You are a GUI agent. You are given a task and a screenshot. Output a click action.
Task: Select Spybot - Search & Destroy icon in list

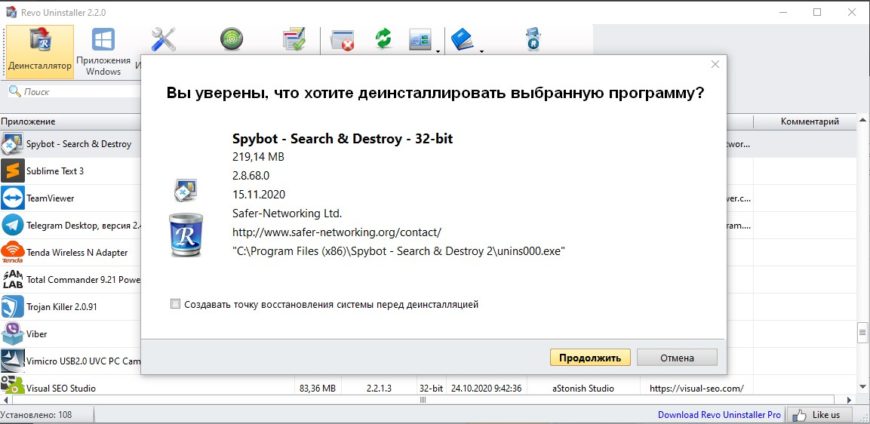pyautogui.click(x=12, y=144)
